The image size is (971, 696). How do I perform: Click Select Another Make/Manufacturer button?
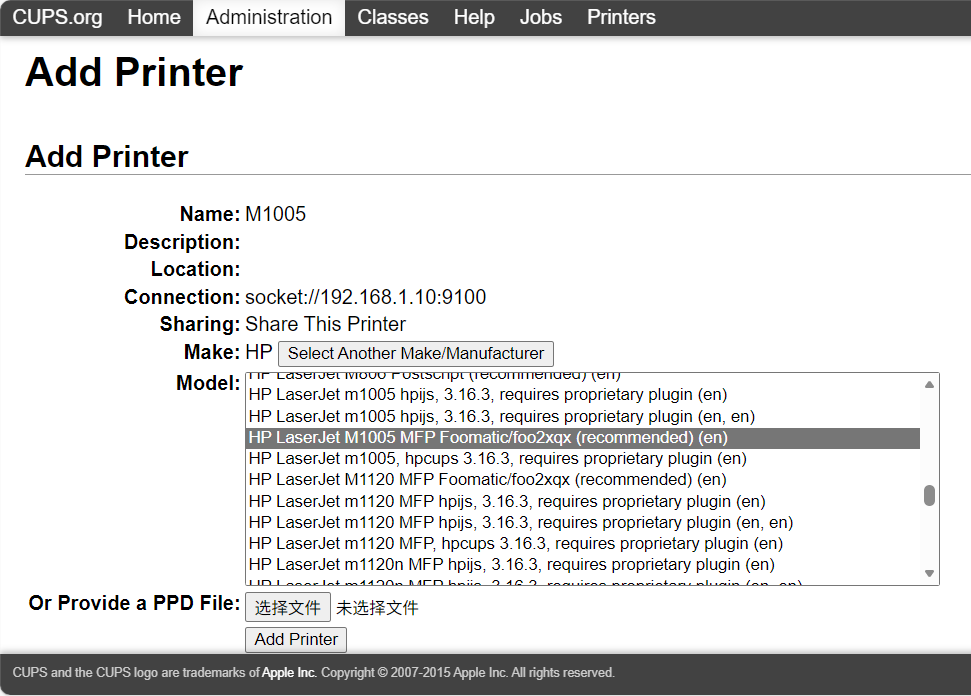click(416, 354)
